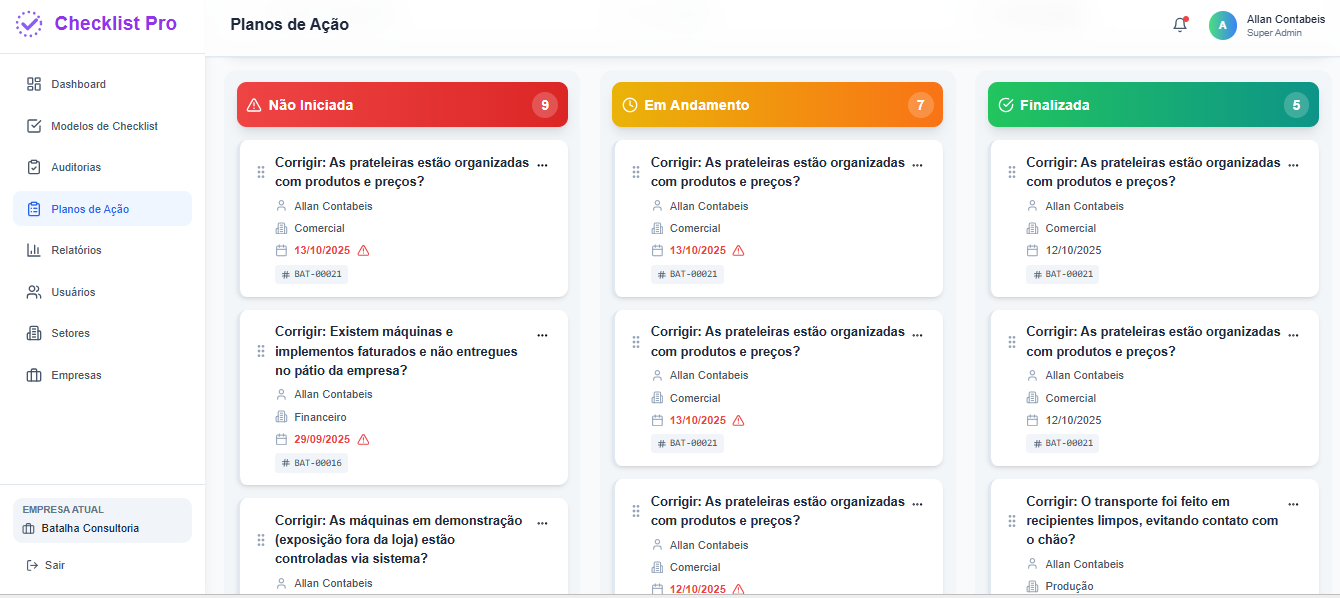The height and width of the screenshot is (598, 1340).
Task: Click 'Planos de Ação' page heading
Action: [290, 25]
